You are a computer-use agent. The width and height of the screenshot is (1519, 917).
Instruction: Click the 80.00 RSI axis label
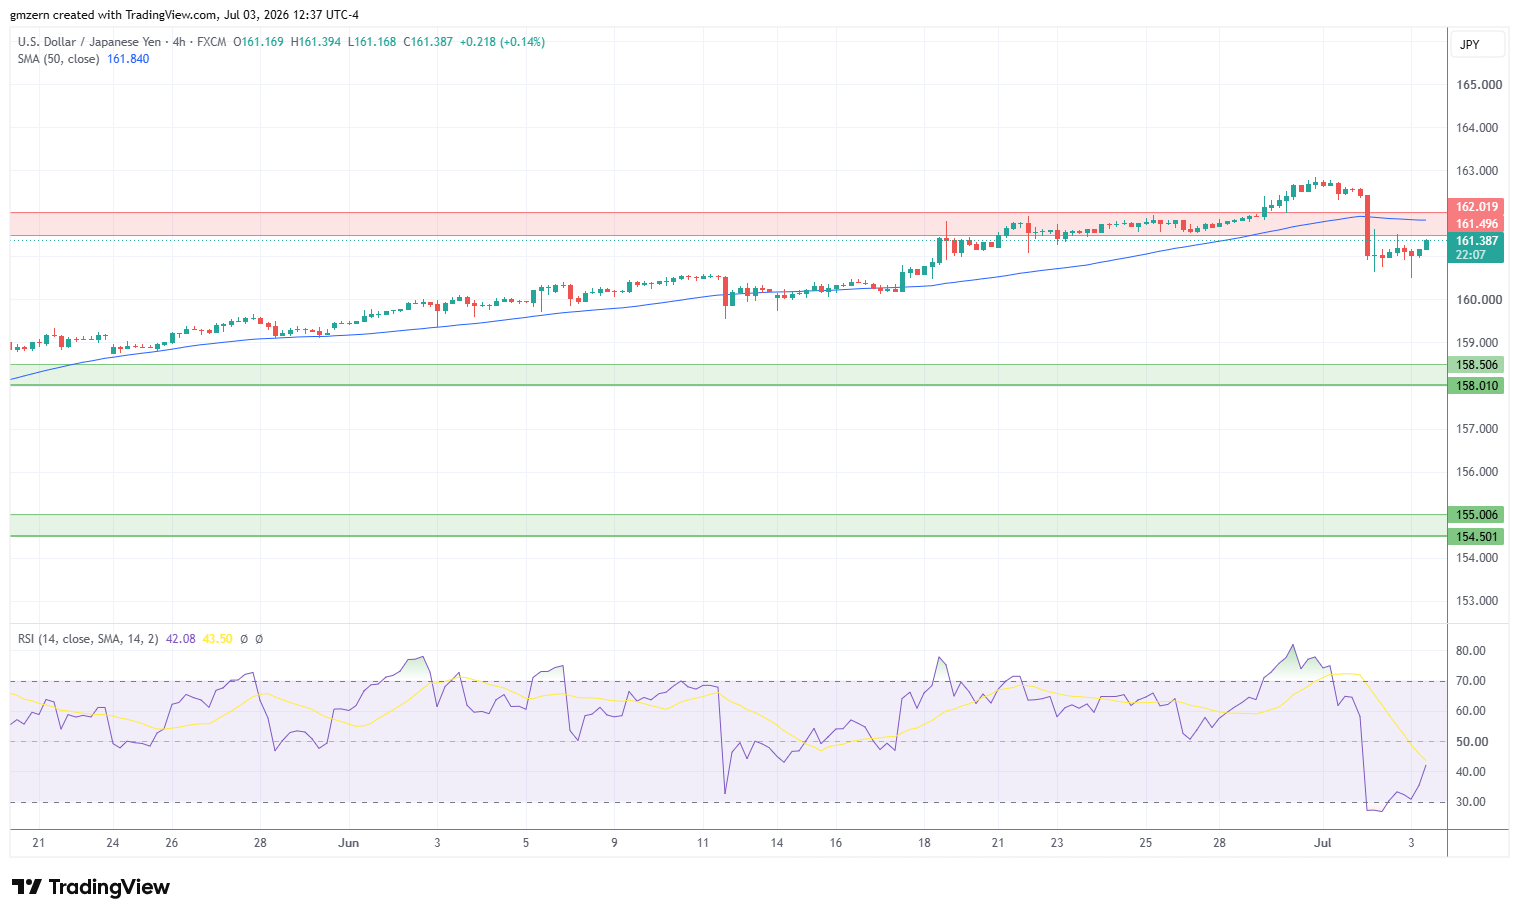coord(1471,651)
